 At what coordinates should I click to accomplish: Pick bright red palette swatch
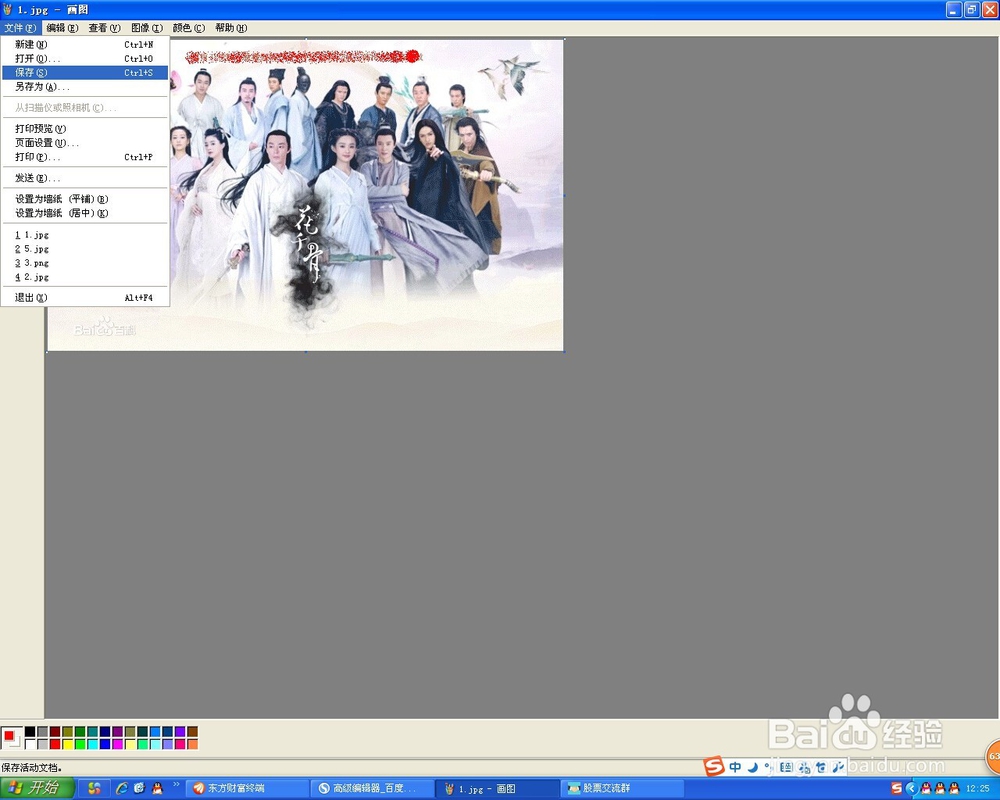55,744
